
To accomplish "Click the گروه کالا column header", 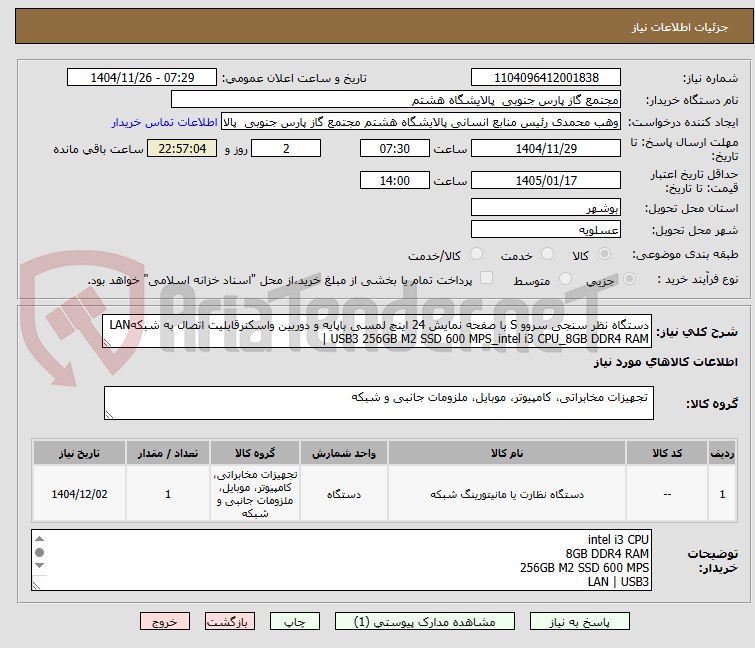I will coord(255,453).
